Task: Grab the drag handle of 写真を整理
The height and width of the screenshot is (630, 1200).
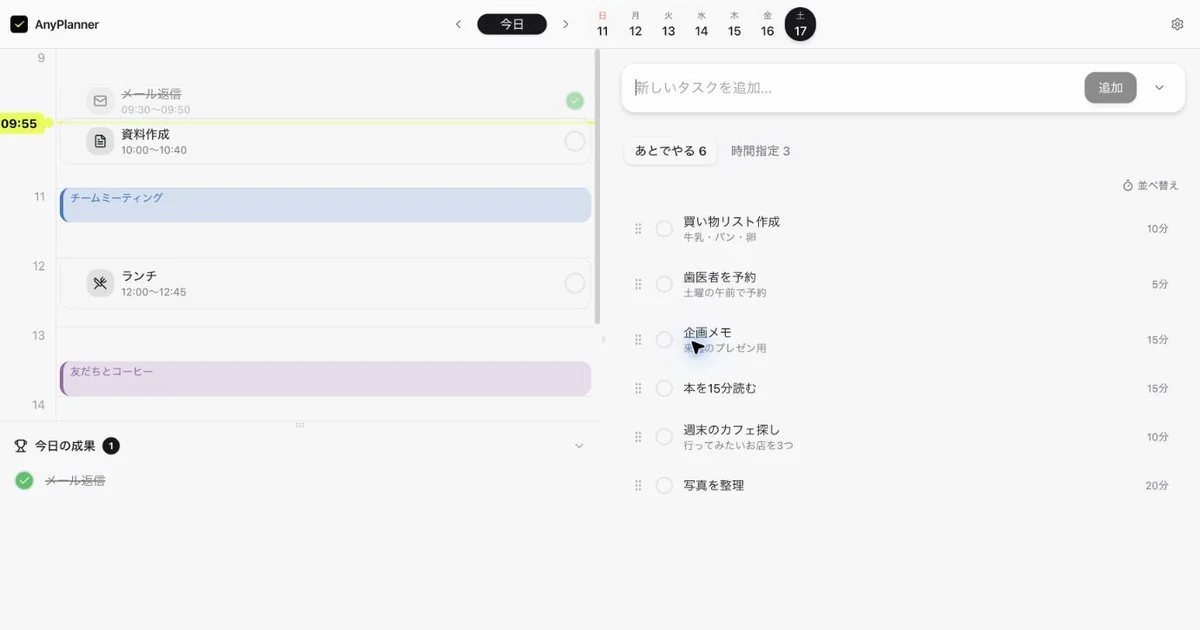Action: [638, 485]
